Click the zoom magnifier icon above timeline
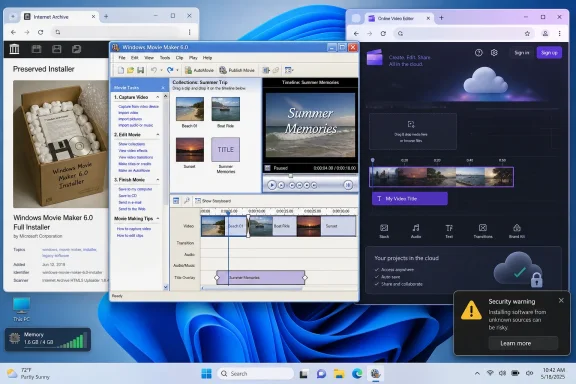This screenshot has height=384, width=576. [x=187, y=201]
